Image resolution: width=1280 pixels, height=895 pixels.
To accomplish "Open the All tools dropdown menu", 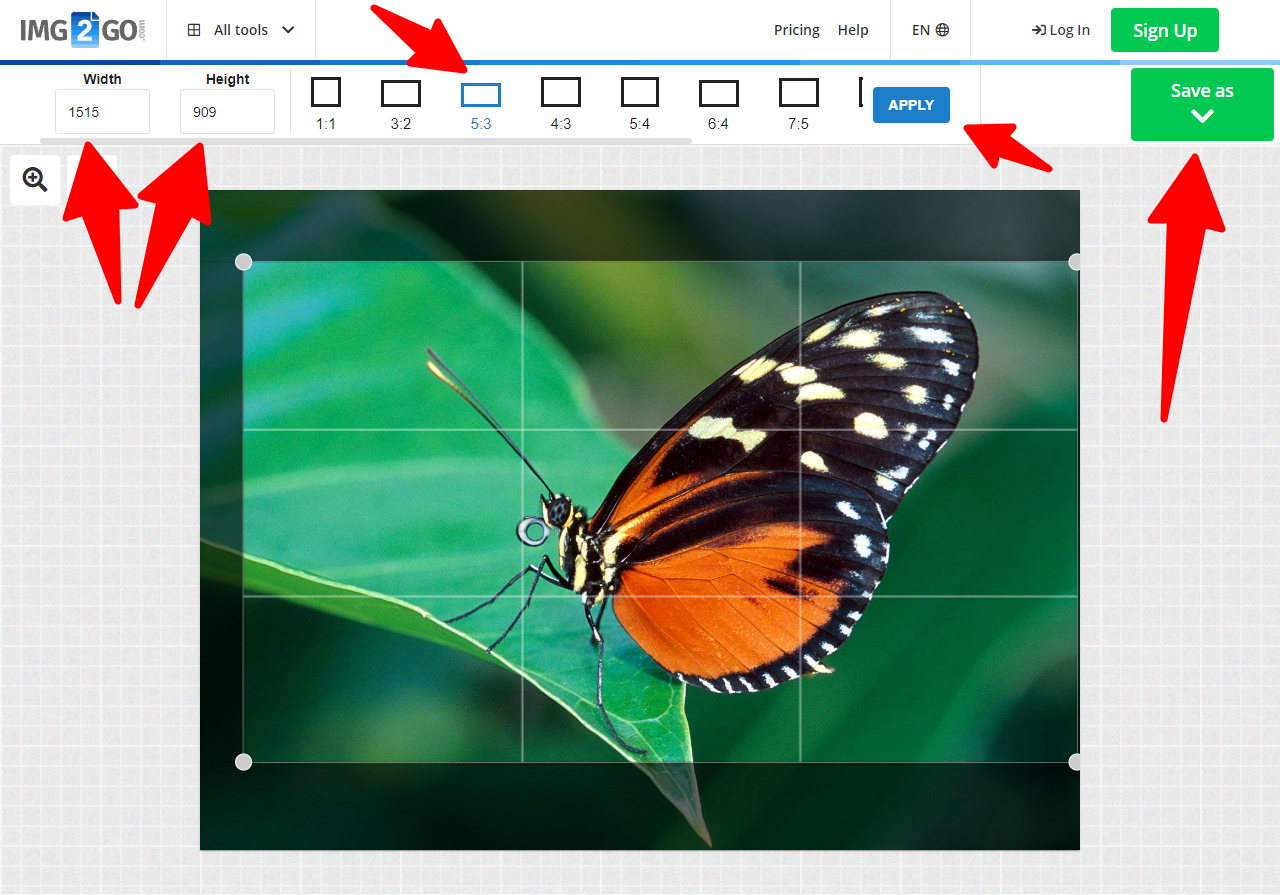I will click(241, 30).
